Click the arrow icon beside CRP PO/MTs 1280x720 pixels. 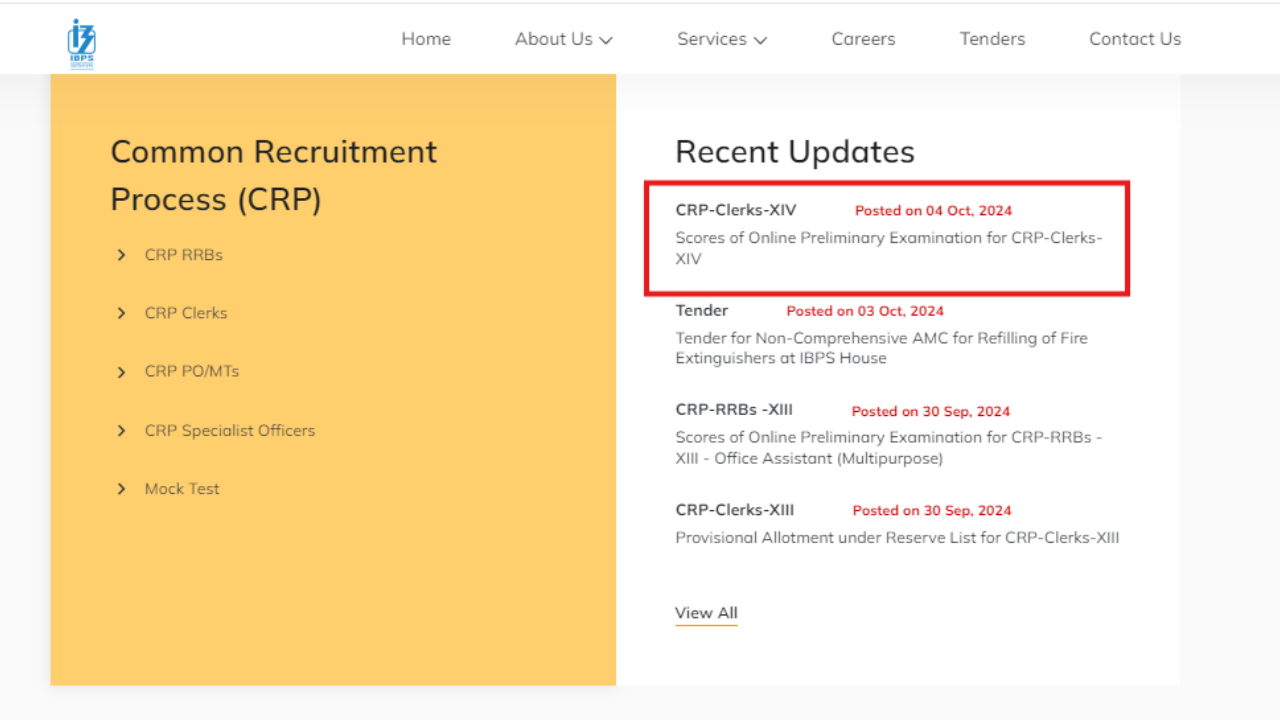[x=122, y=371]
